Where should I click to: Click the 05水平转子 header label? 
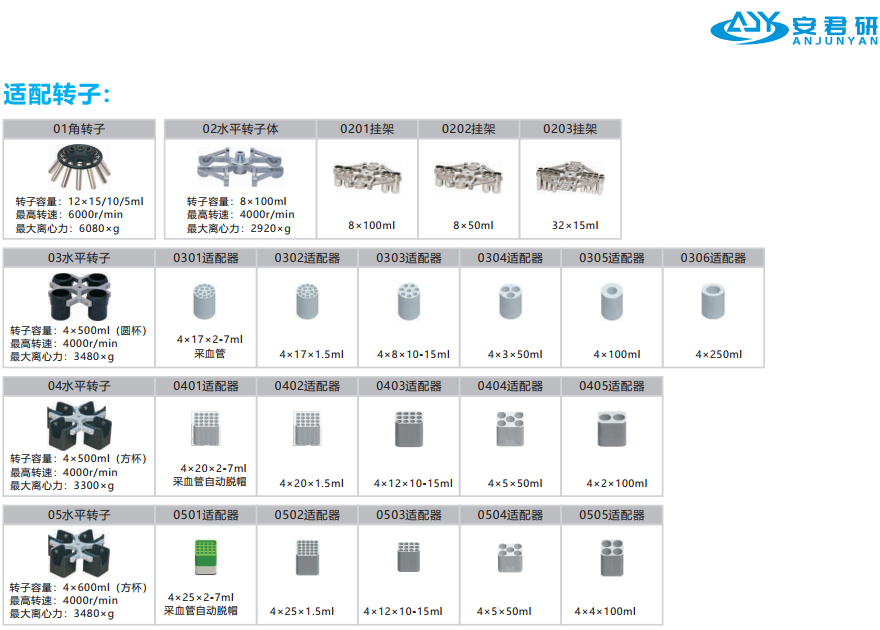pyautogui.click(x=78, y=515)
